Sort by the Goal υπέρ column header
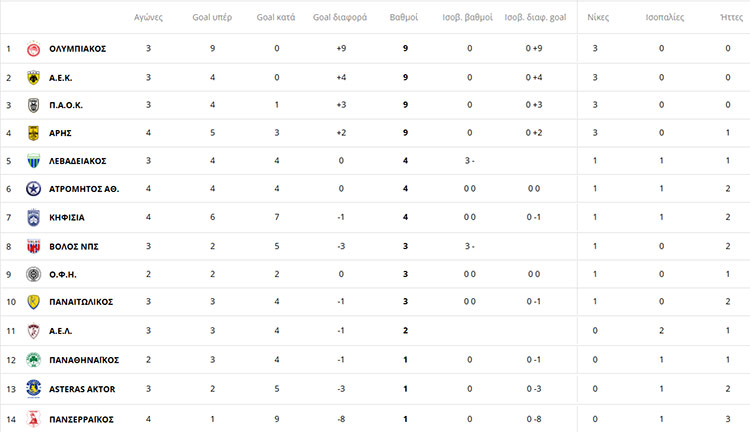Screen dimensions: 750x432 [x=214, y=18]
